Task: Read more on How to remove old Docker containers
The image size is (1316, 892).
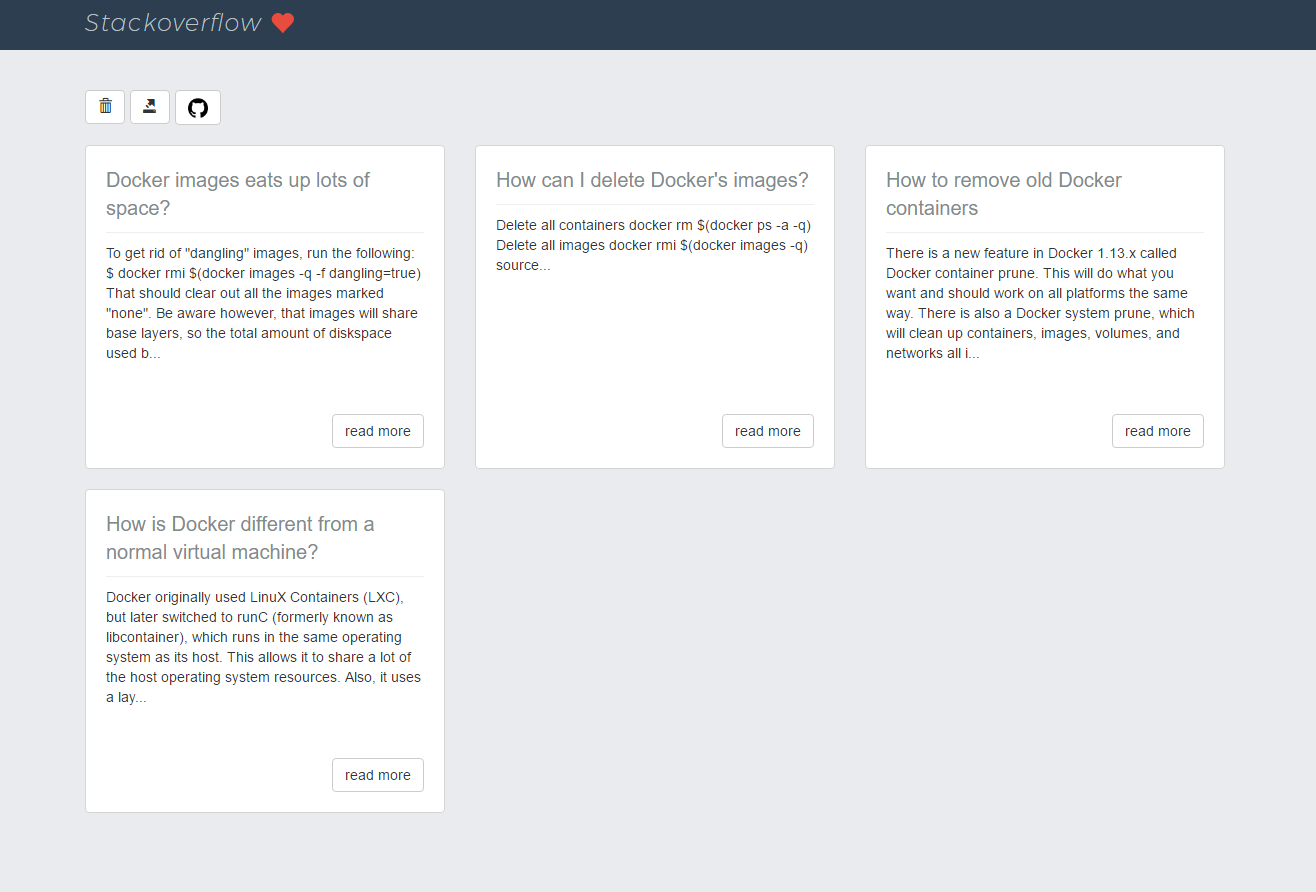Action: click(x=1158, y=431)
